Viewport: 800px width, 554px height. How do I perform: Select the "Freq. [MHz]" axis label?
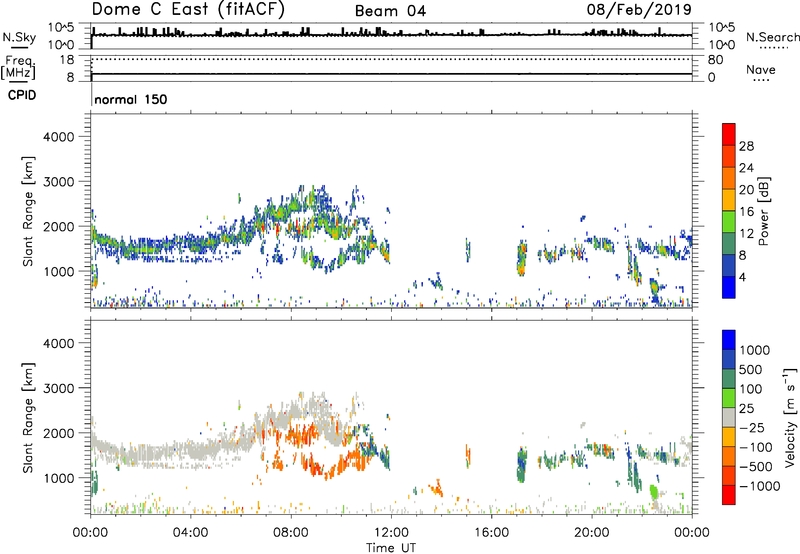19,67
